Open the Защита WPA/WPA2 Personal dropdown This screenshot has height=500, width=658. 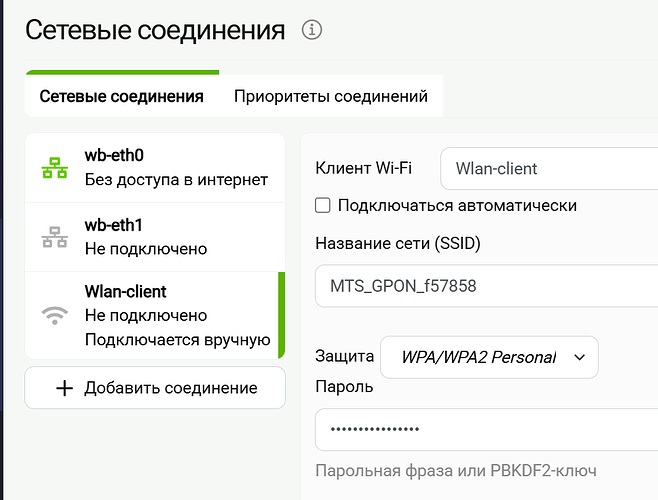[489, 357]
